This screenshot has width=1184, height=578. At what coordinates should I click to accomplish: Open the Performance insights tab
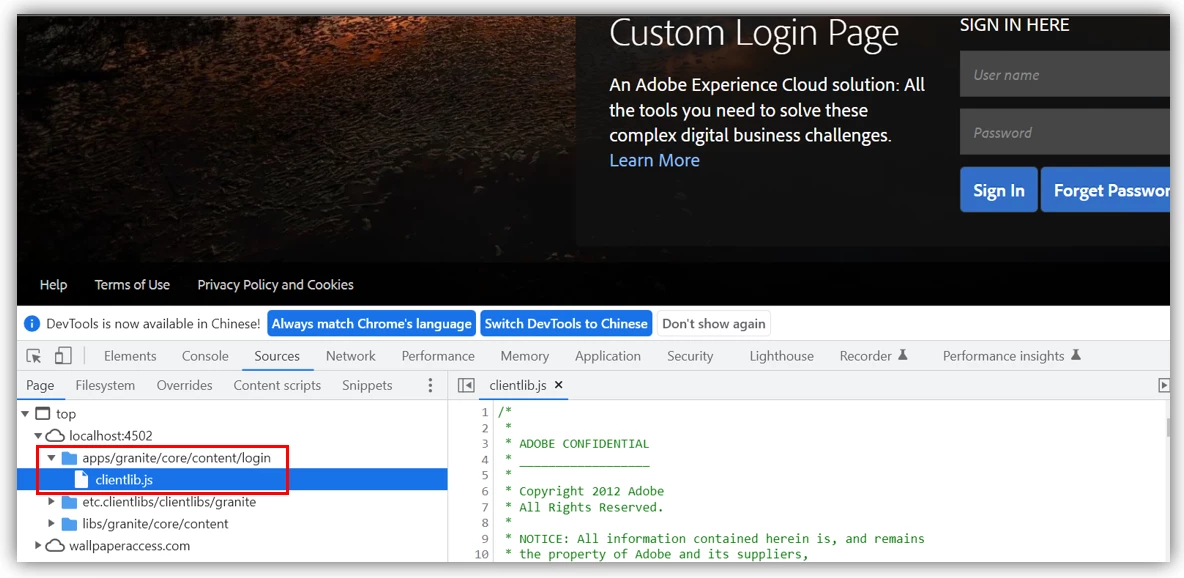(1012, 356)
